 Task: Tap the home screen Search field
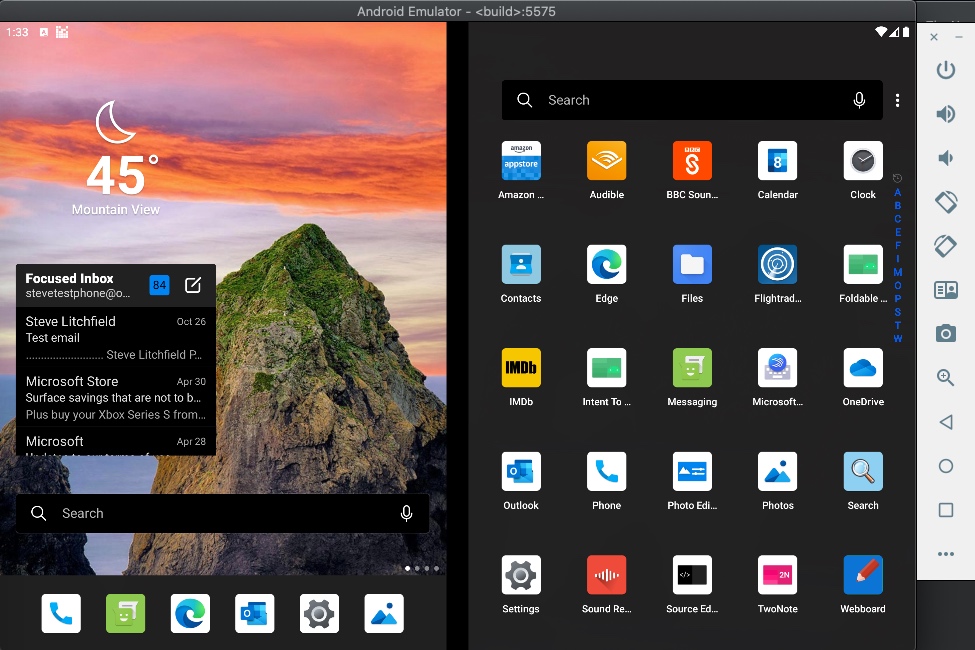tap(222, 513)
